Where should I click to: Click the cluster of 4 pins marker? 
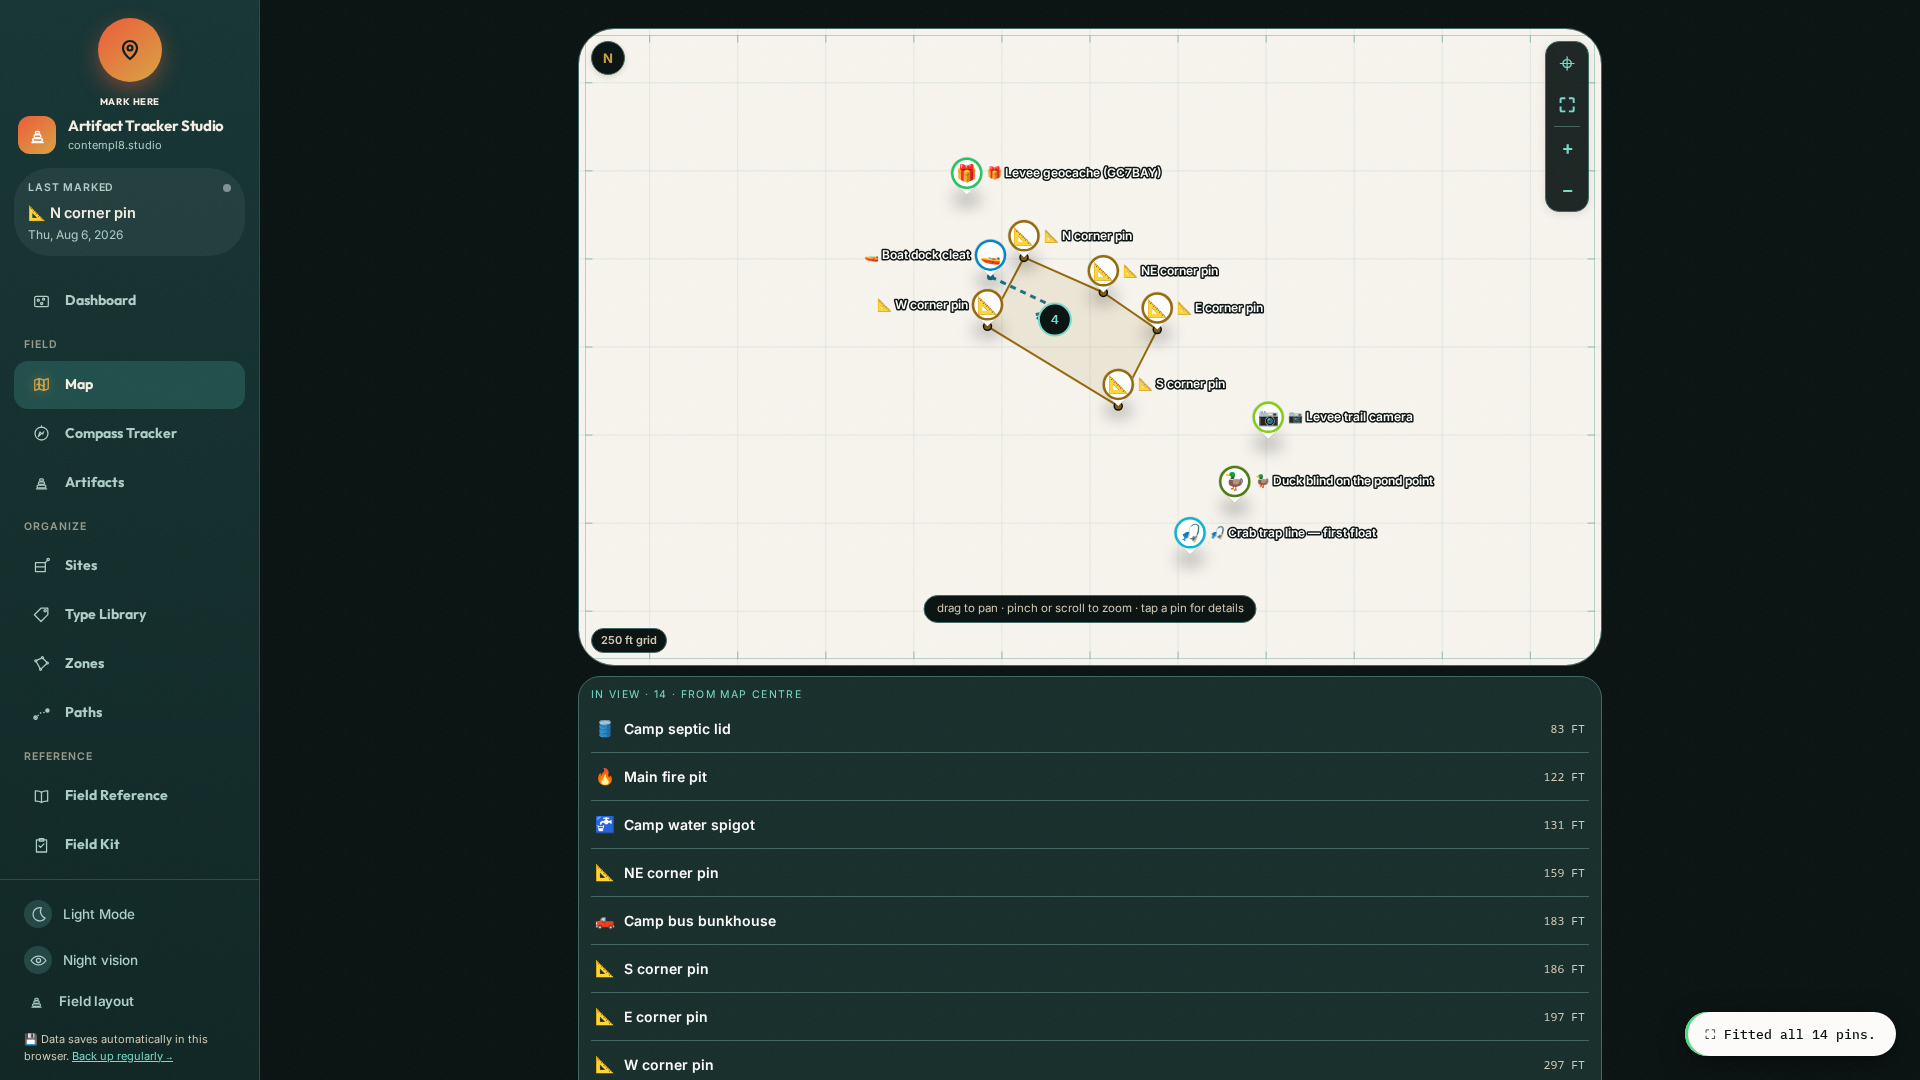[1054, 320]
